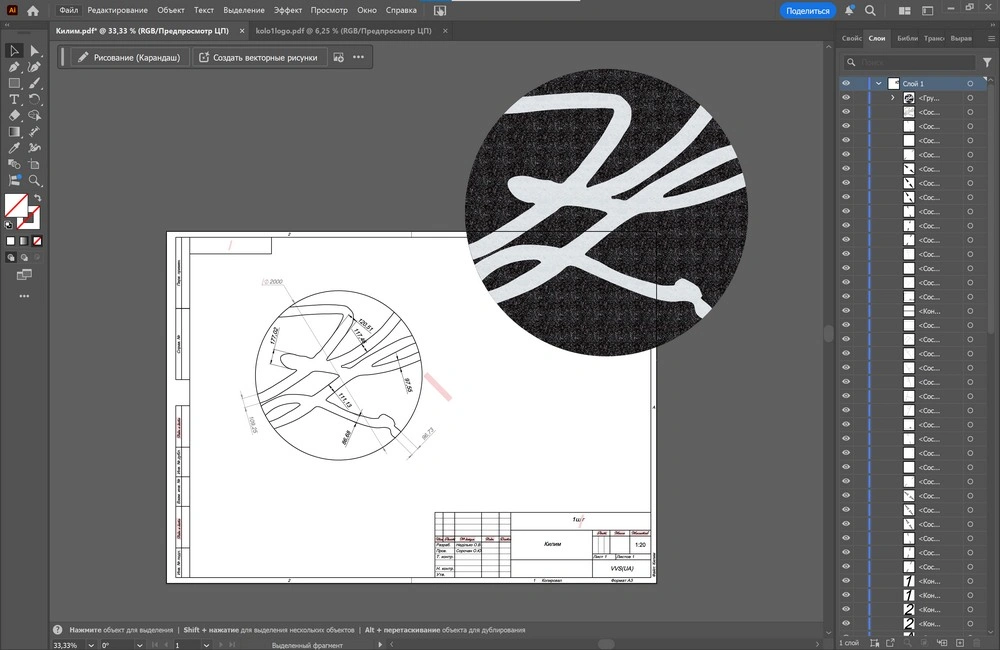This screenshot has height=650, width=1000.
Task: Click the Поделиться button
Action: coord(807,11)
